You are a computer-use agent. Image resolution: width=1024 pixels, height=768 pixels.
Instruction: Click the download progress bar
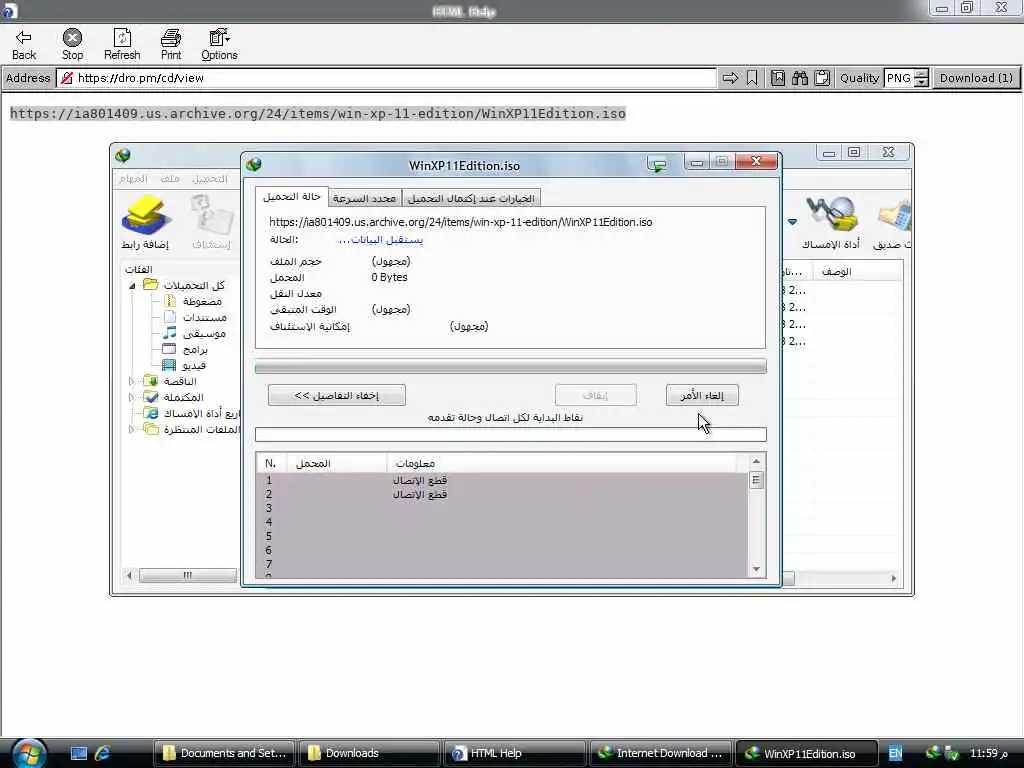click(511, 367)
